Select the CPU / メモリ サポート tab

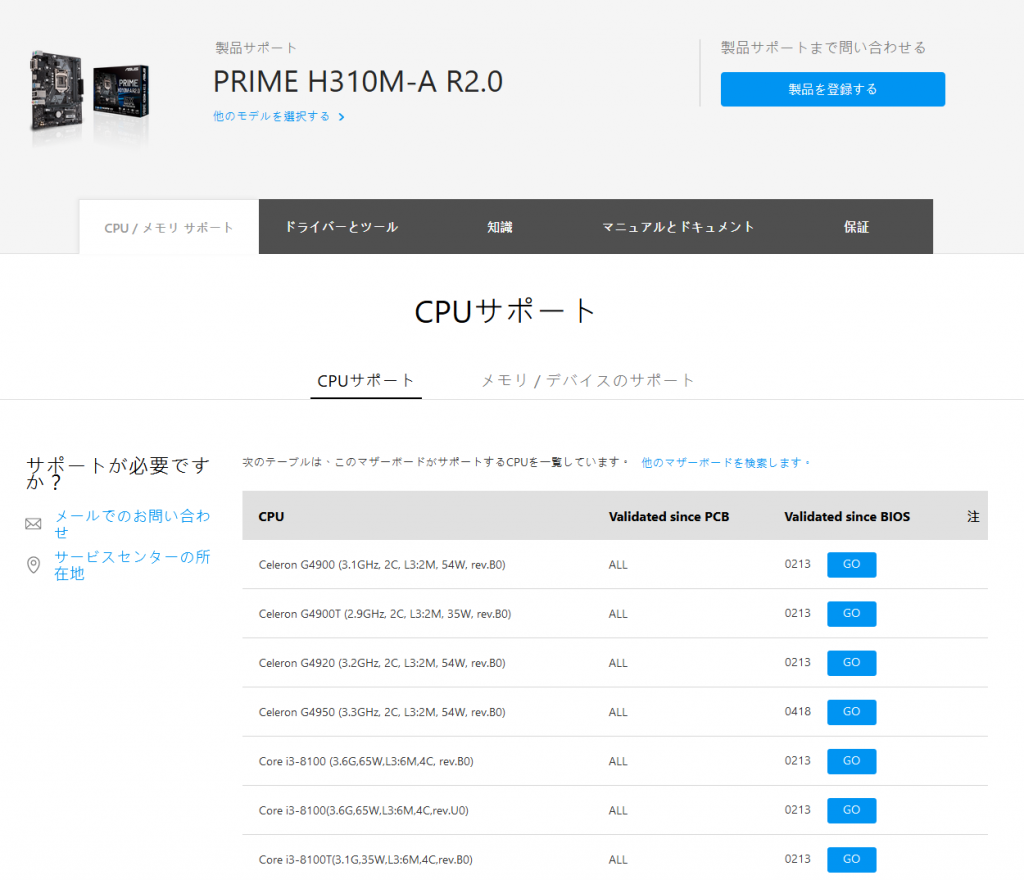pyautogui.click(x=169, y=227)
